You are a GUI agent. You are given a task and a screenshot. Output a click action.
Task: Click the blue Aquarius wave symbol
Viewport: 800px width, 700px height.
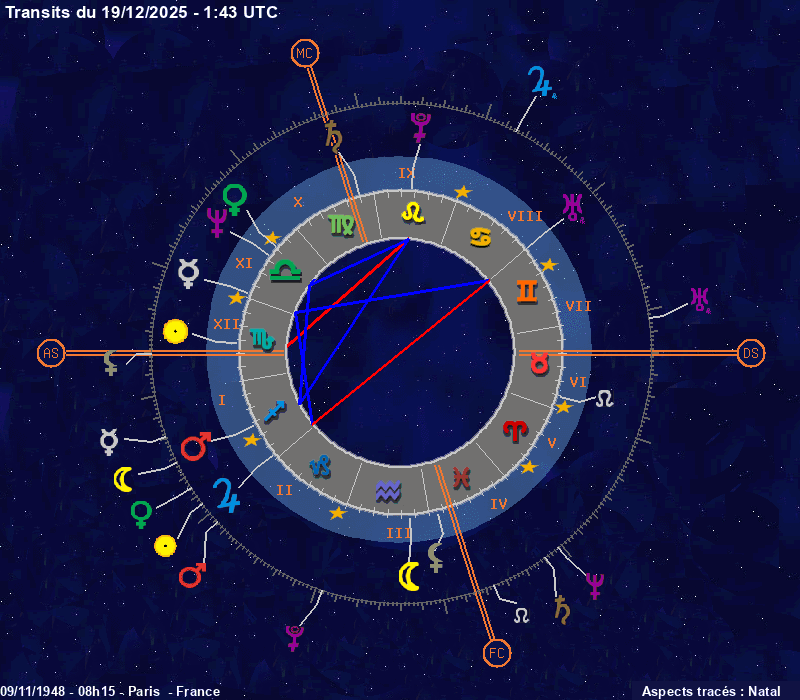click(x=387, y=491)
